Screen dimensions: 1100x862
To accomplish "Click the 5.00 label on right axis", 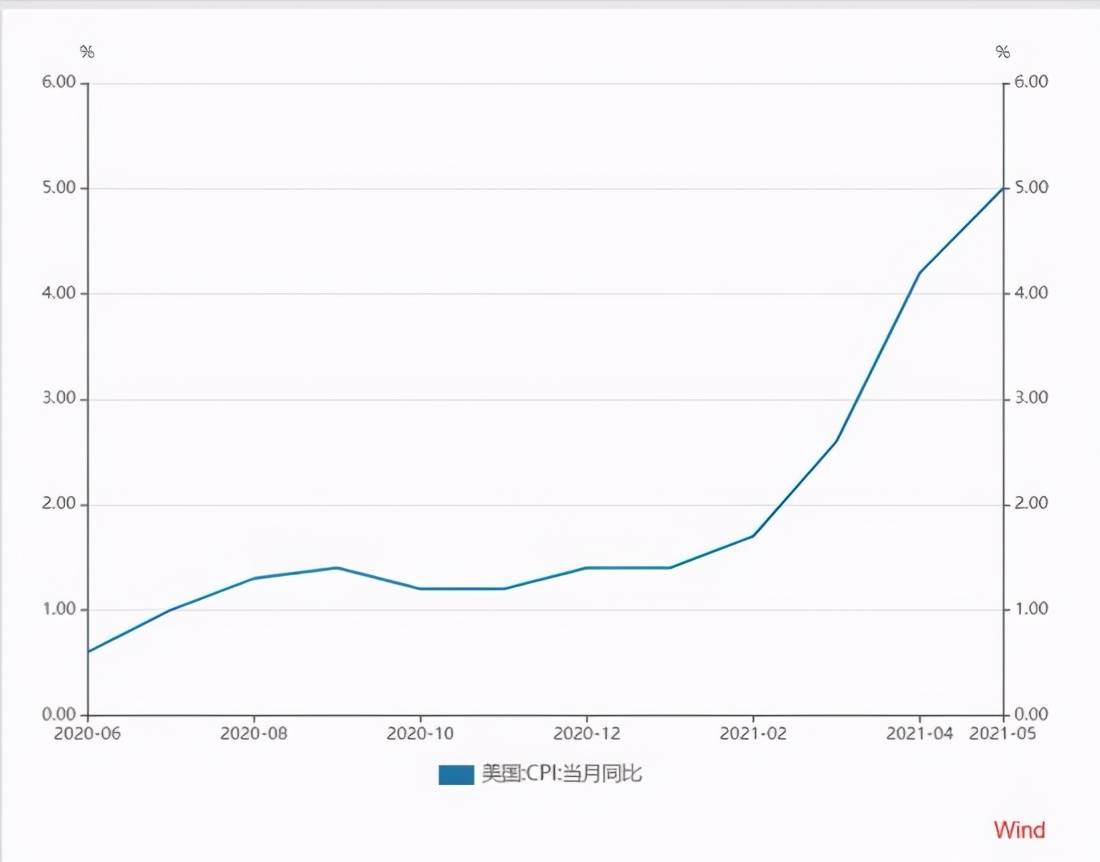I will [1031, 188].
